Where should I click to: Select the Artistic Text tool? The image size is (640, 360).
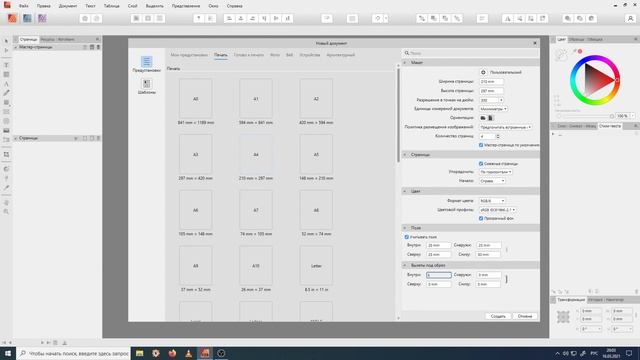tap(6, 84)
